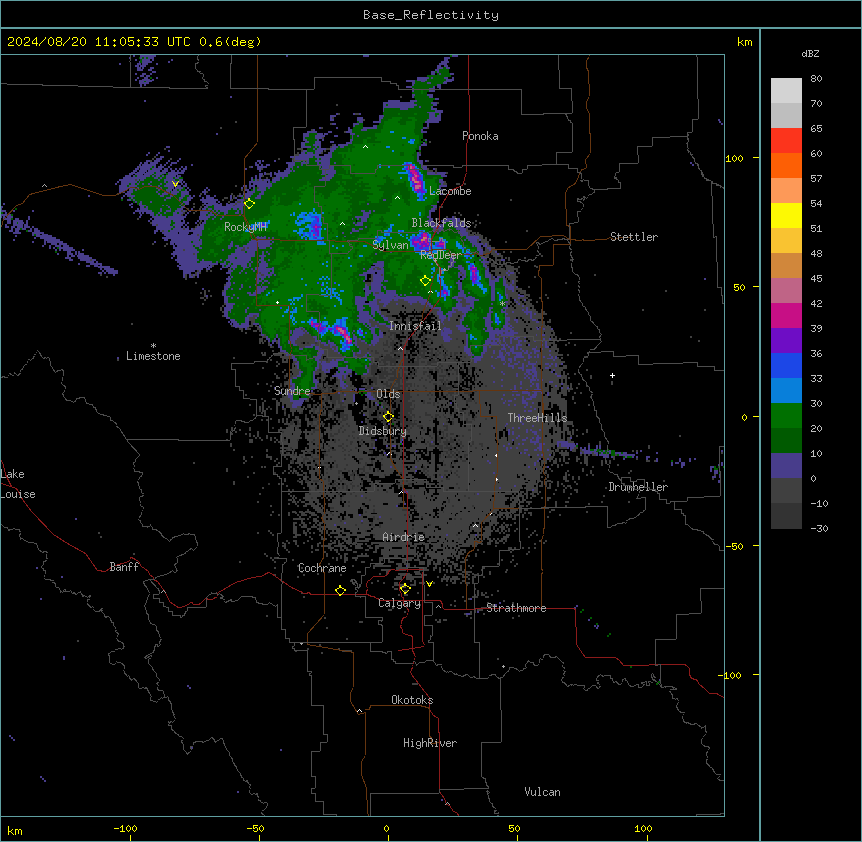Viewport: 862px width, 842px height.
Task: Select the Sylvan map label
Action: click(x=390, y=245)
